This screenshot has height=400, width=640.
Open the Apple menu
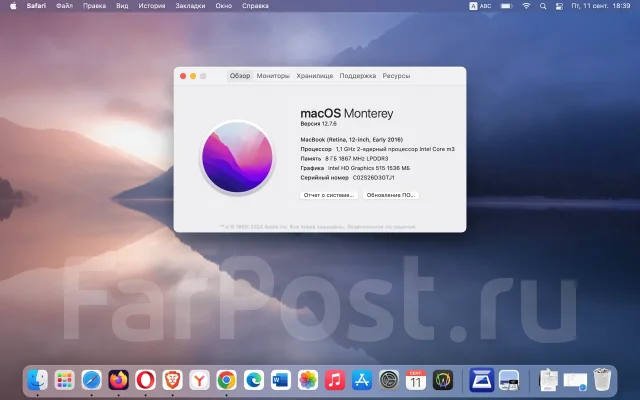[13, 6]
